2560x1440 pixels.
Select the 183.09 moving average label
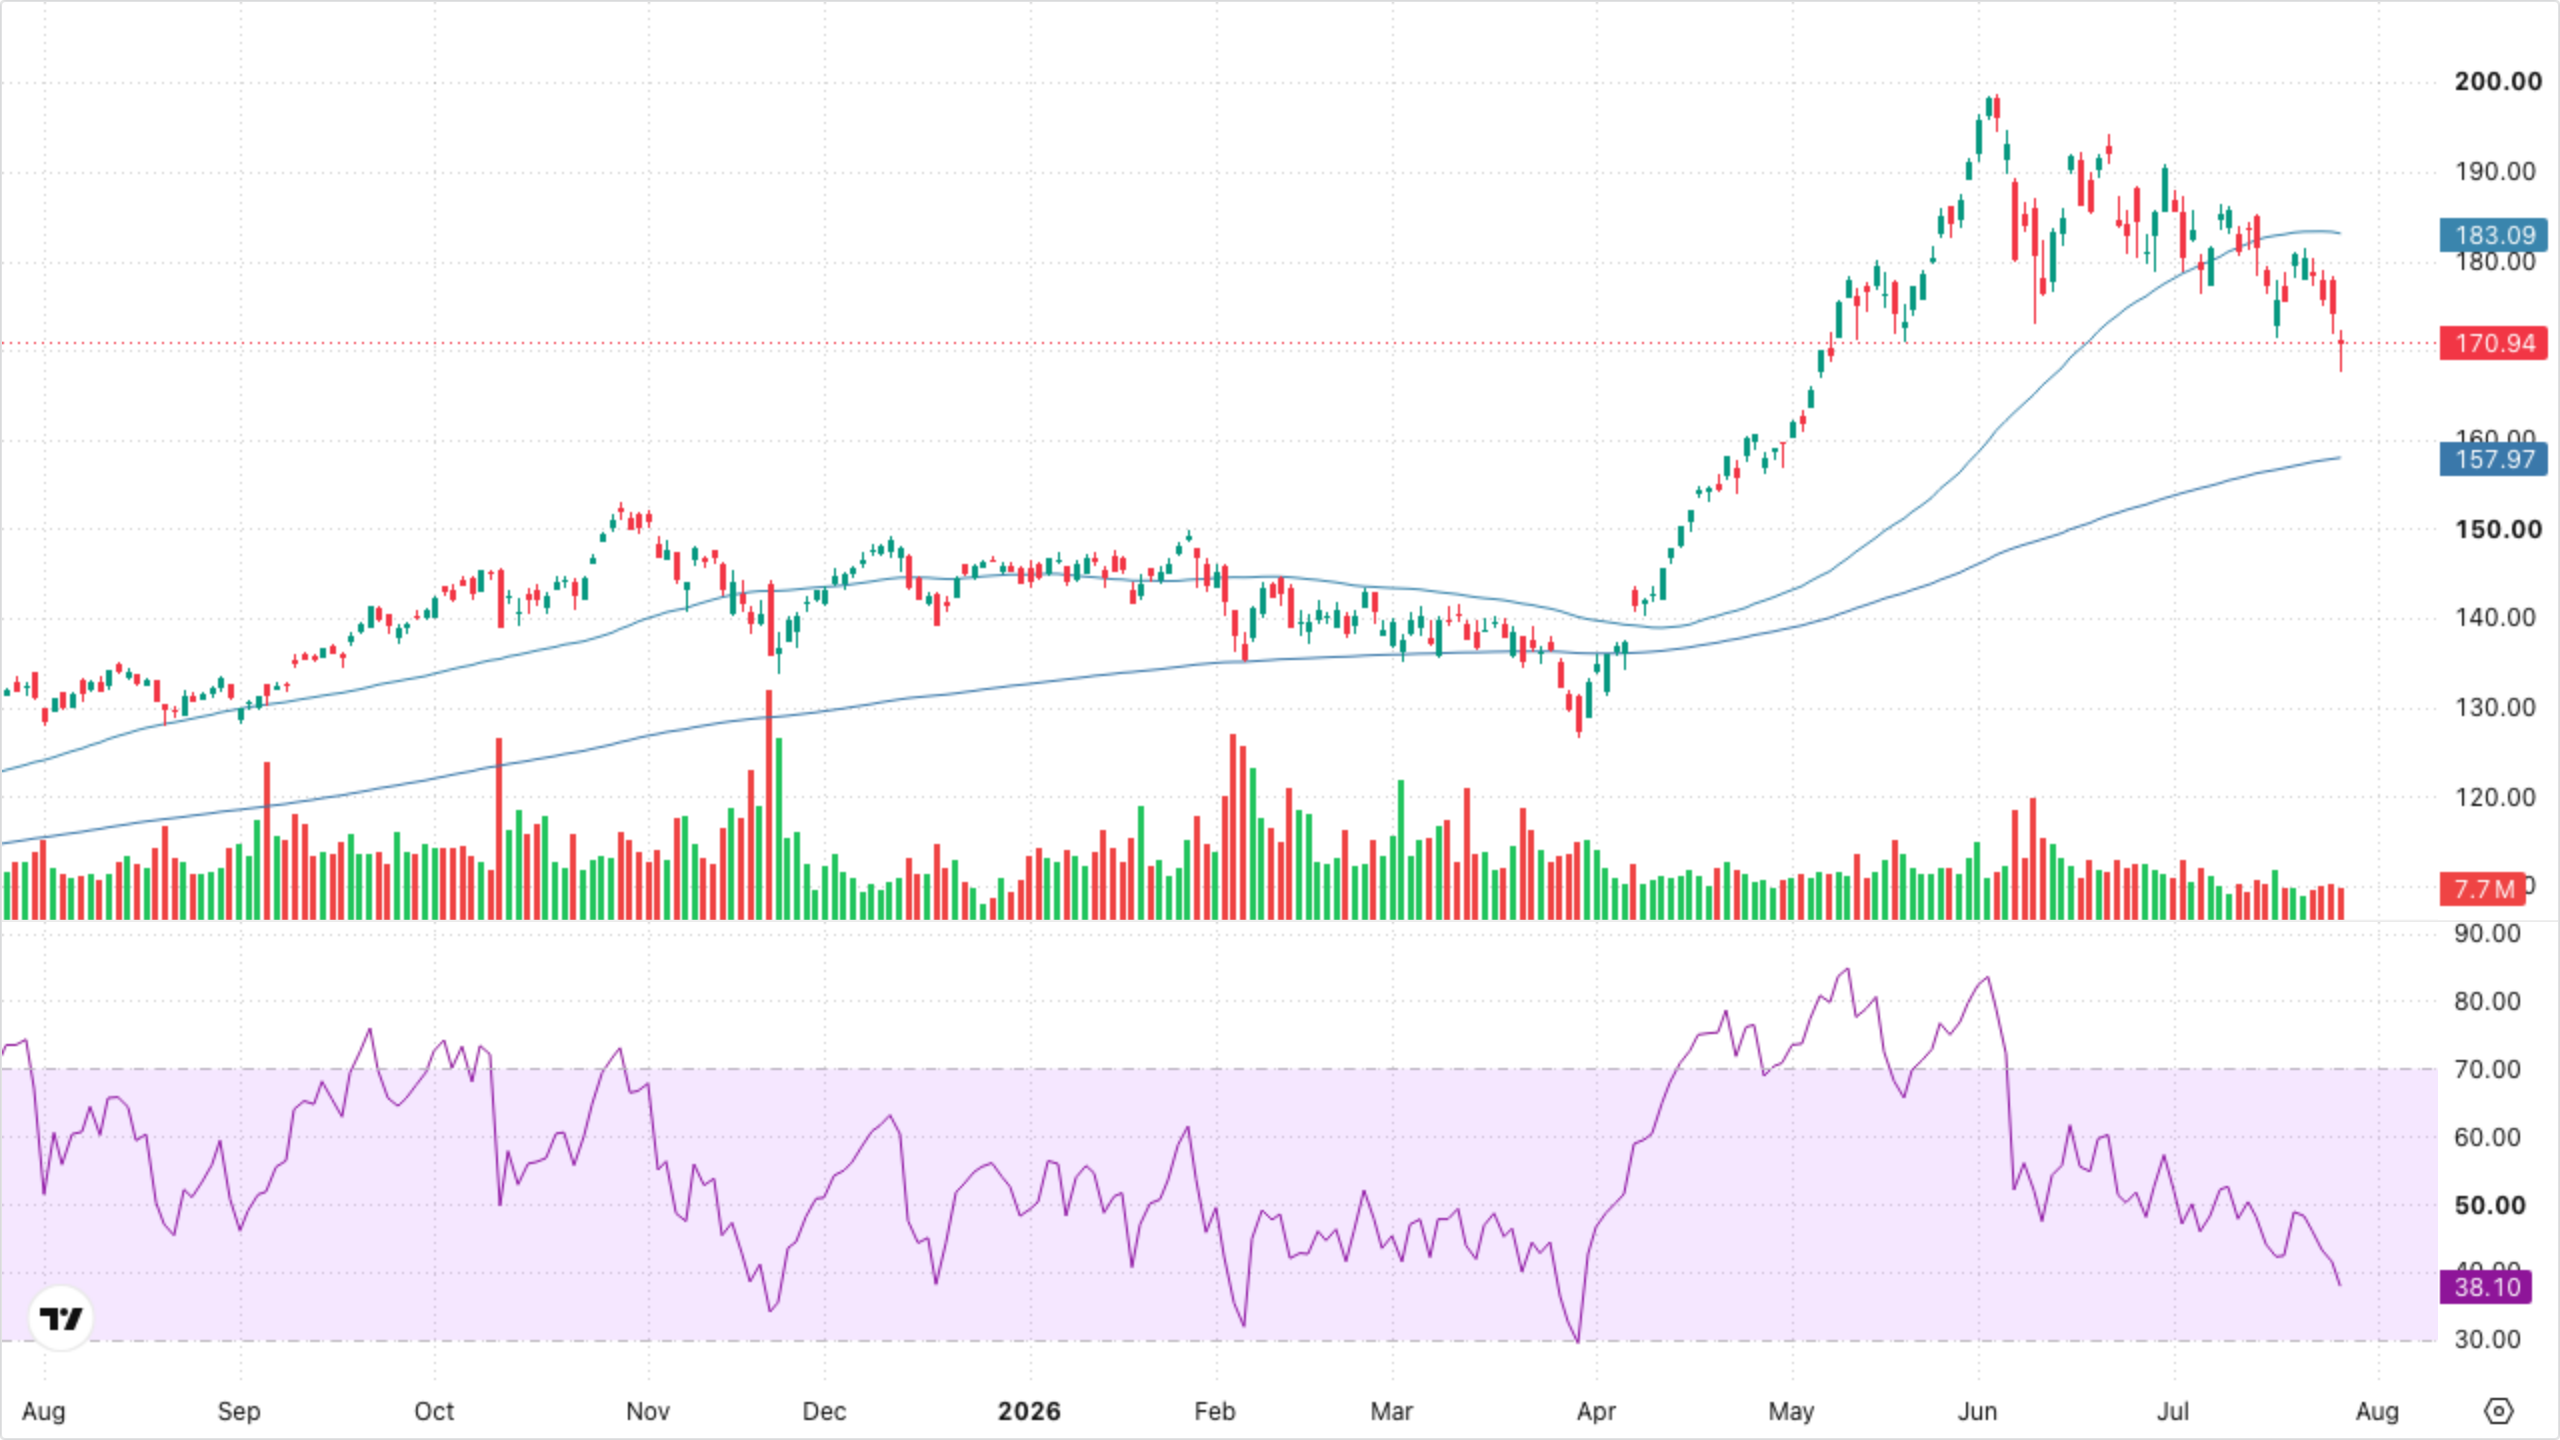tap(2494, 235)
